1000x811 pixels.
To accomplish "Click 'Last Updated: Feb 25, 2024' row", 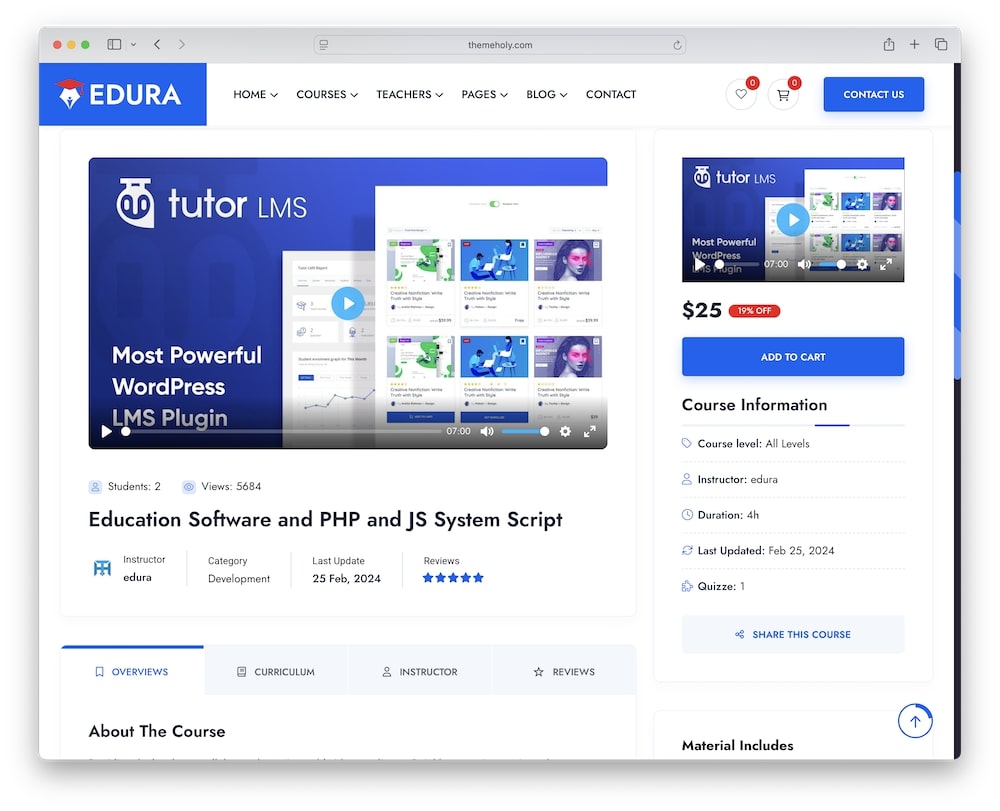I will (x=793, y=550).
